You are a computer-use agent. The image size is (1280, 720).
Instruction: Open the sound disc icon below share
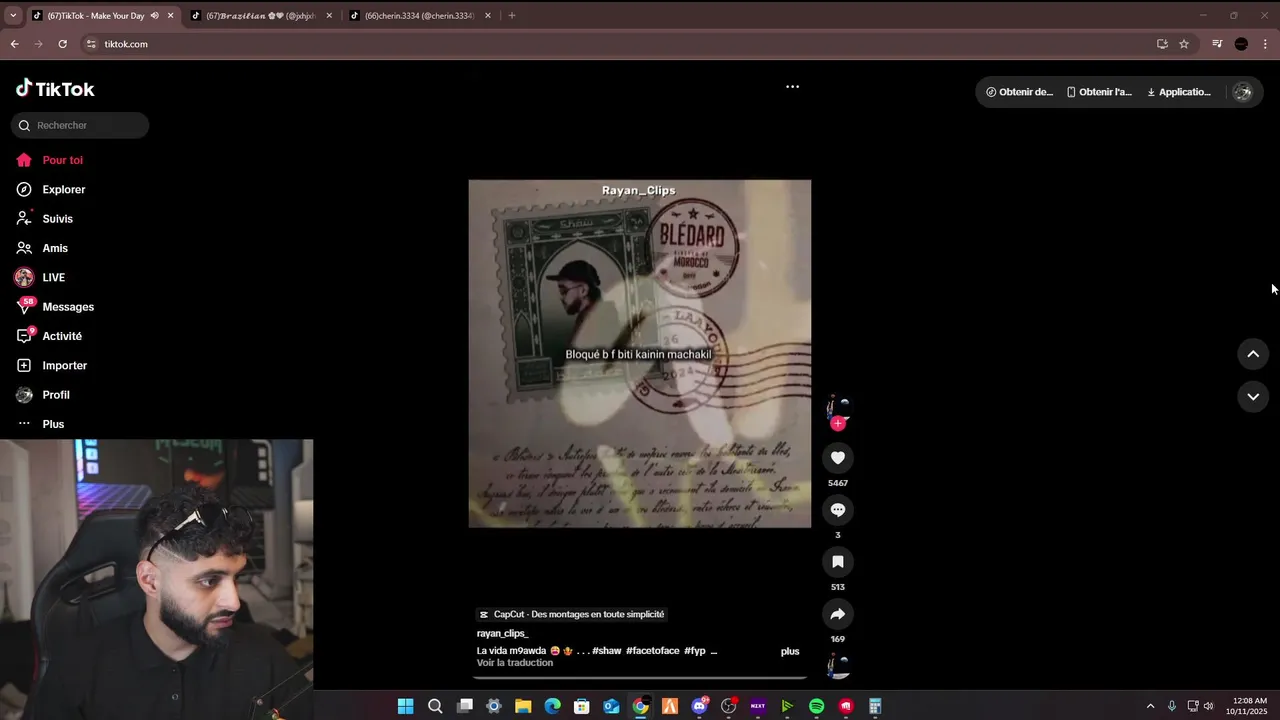tap(838, 667)
